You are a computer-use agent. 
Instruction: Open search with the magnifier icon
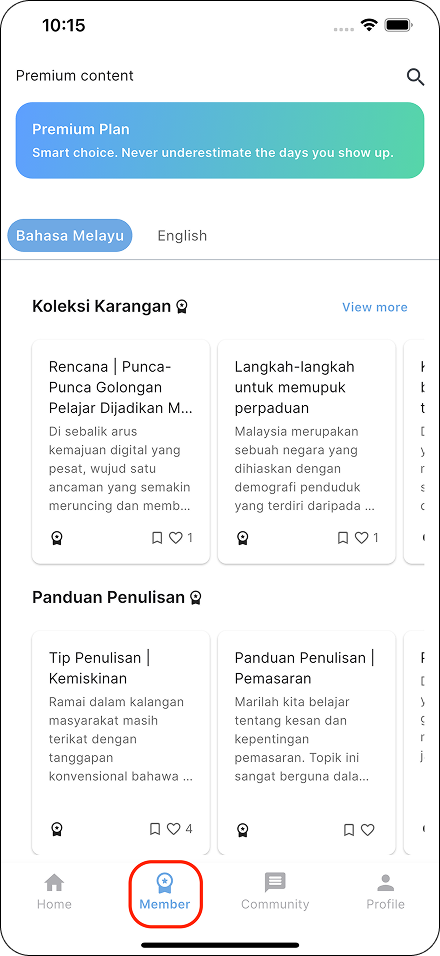tap(415, 77)
